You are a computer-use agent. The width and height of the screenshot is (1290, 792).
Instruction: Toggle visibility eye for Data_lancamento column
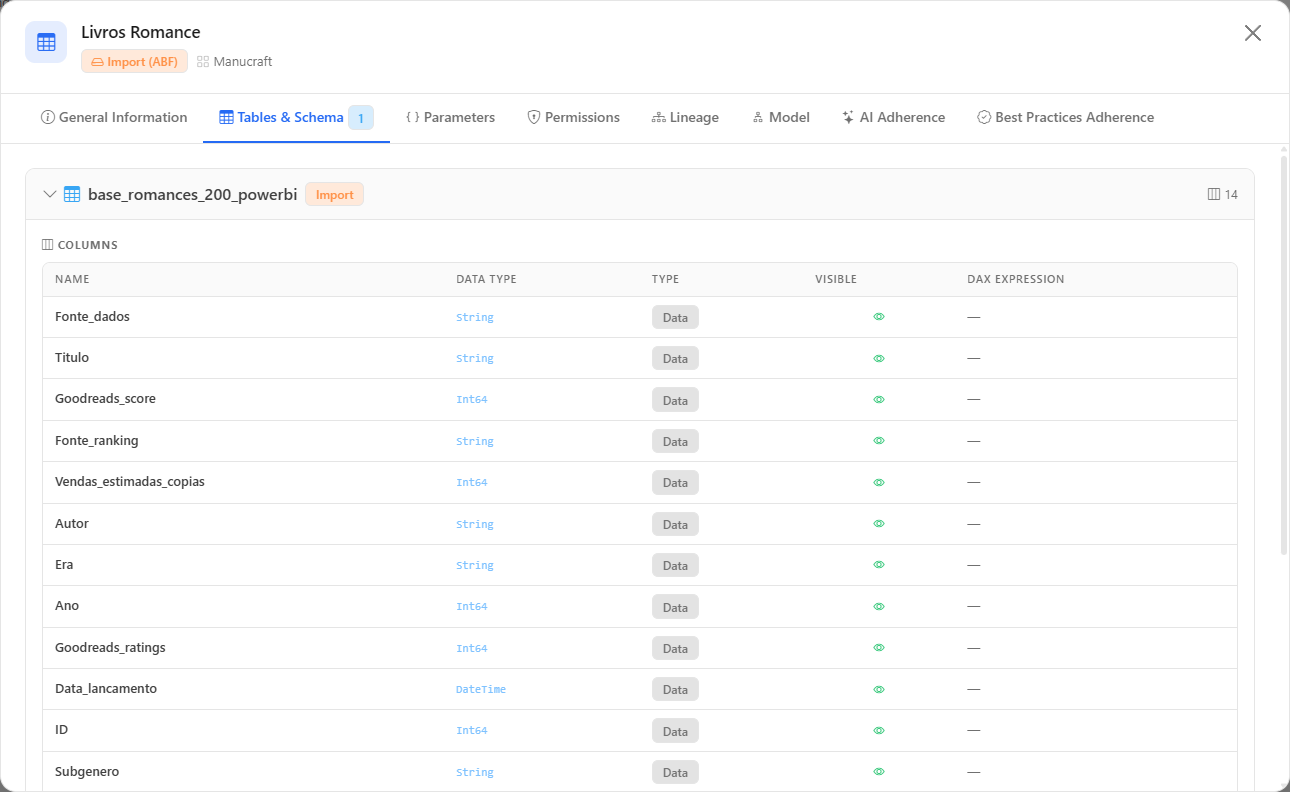pyautogui.click(x=879, y=689)
